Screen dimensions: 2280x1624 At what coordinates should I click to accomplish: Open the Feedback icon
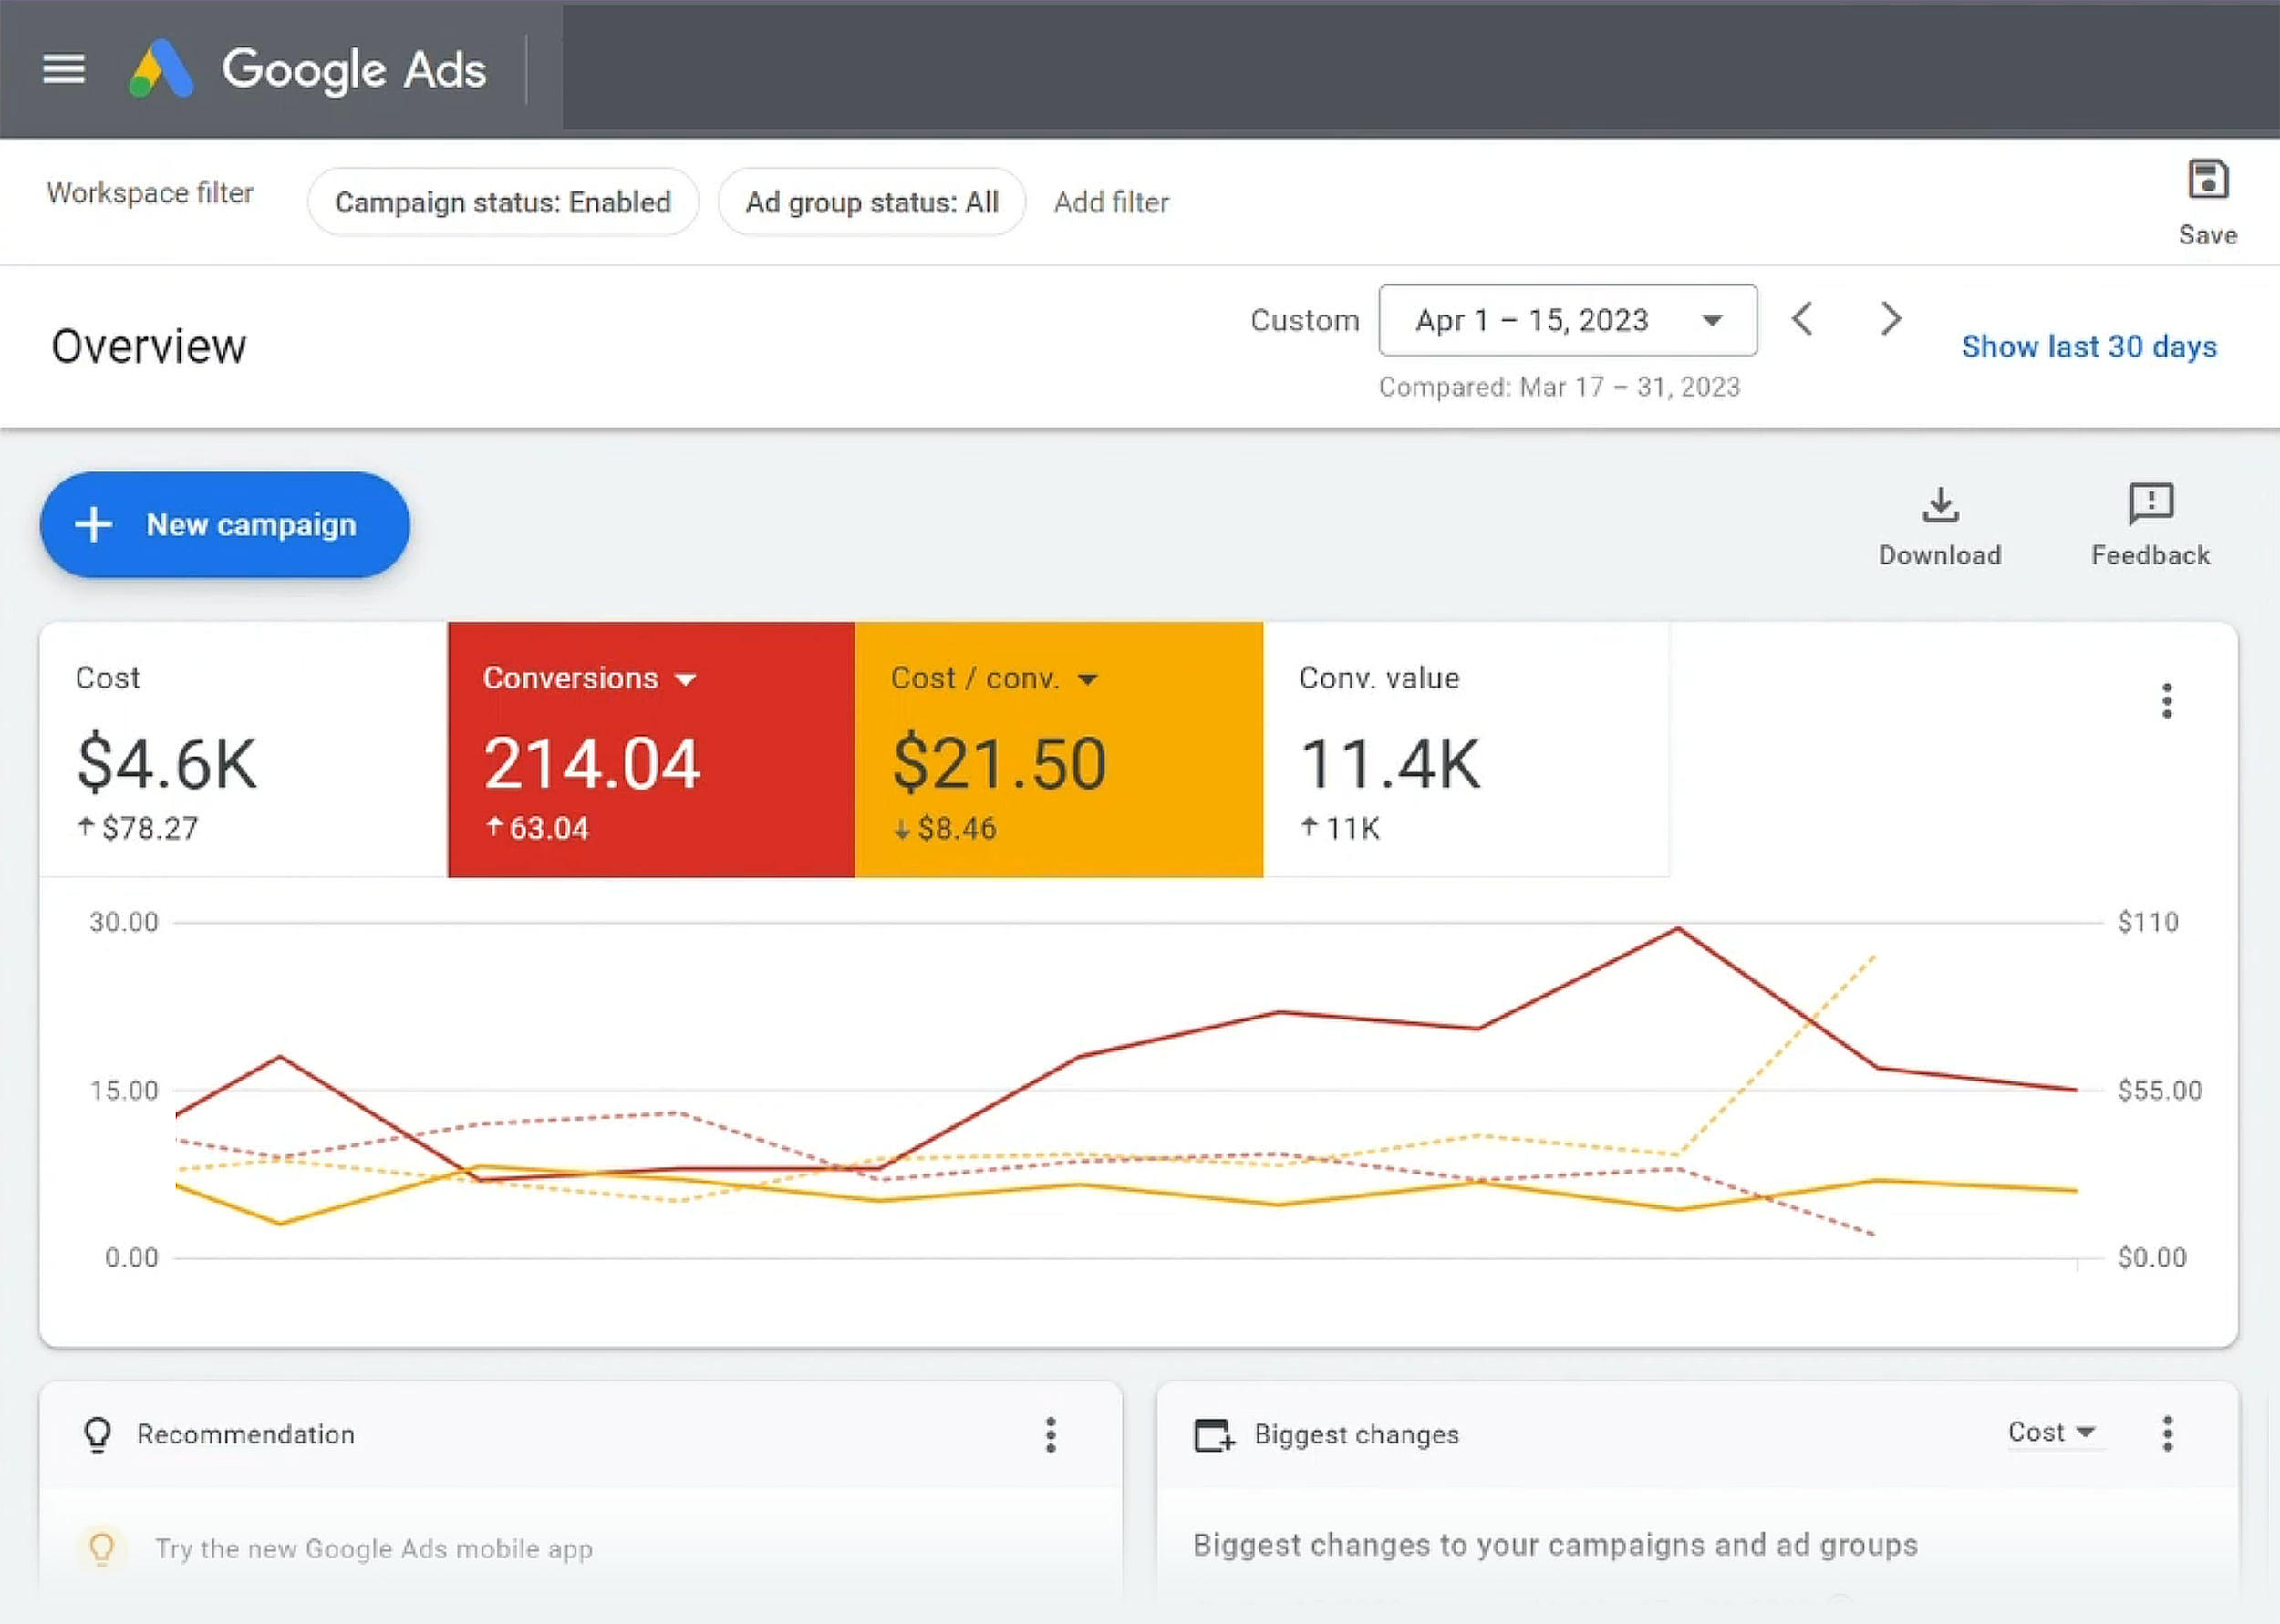[2150, 504]
